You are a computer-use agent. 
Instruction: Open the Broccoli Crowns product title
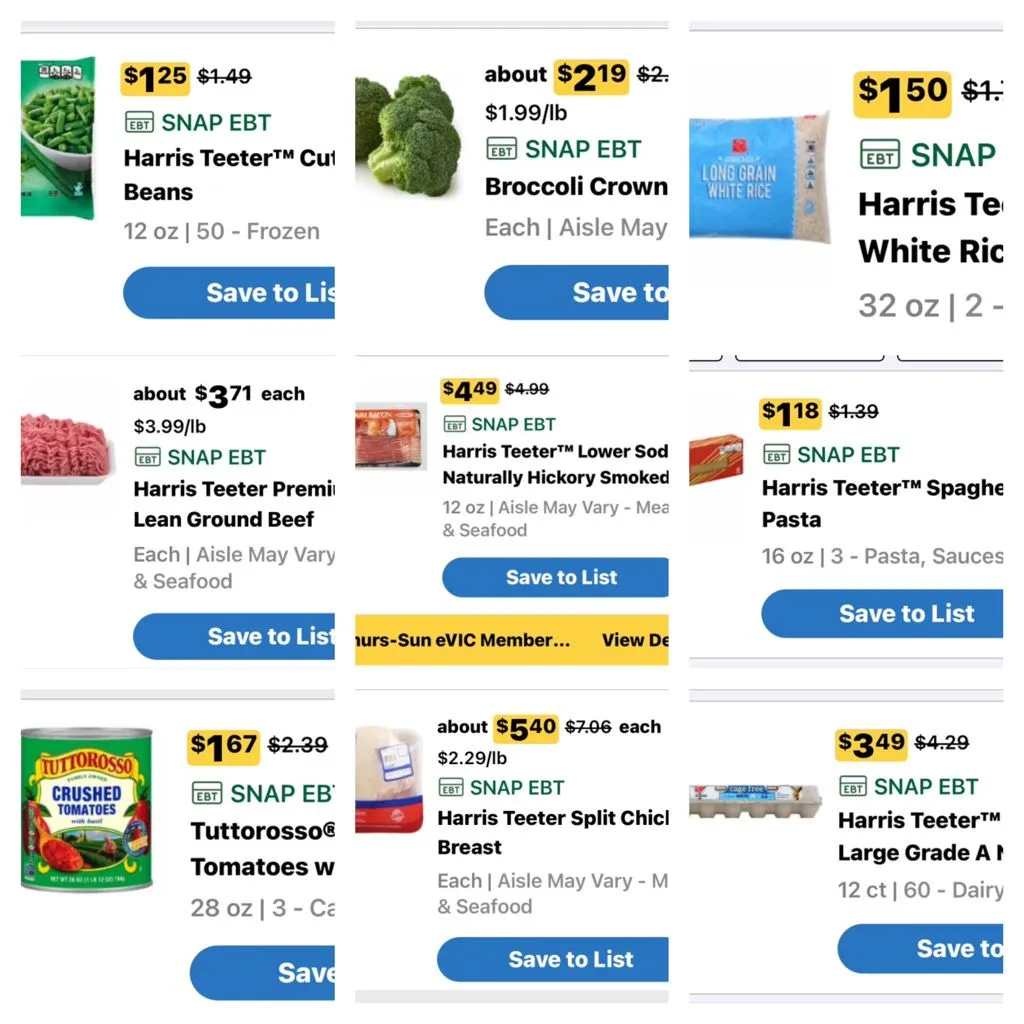tap(576, 187)
